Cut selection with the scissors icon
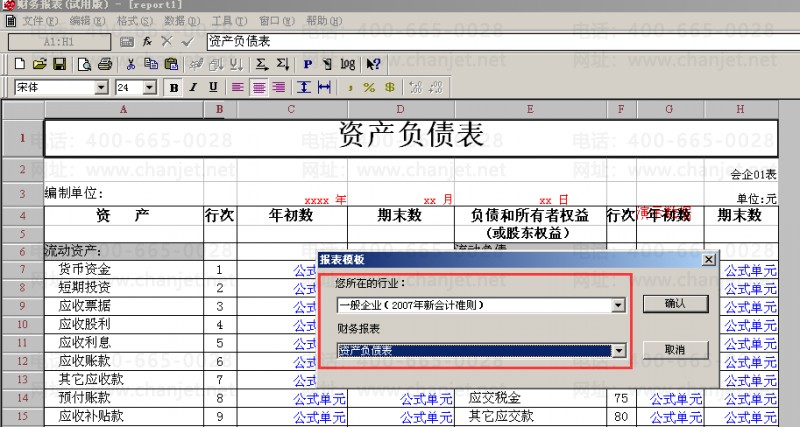Image resolution: width=800 pixels, height=427 pixels. [131, 64]
